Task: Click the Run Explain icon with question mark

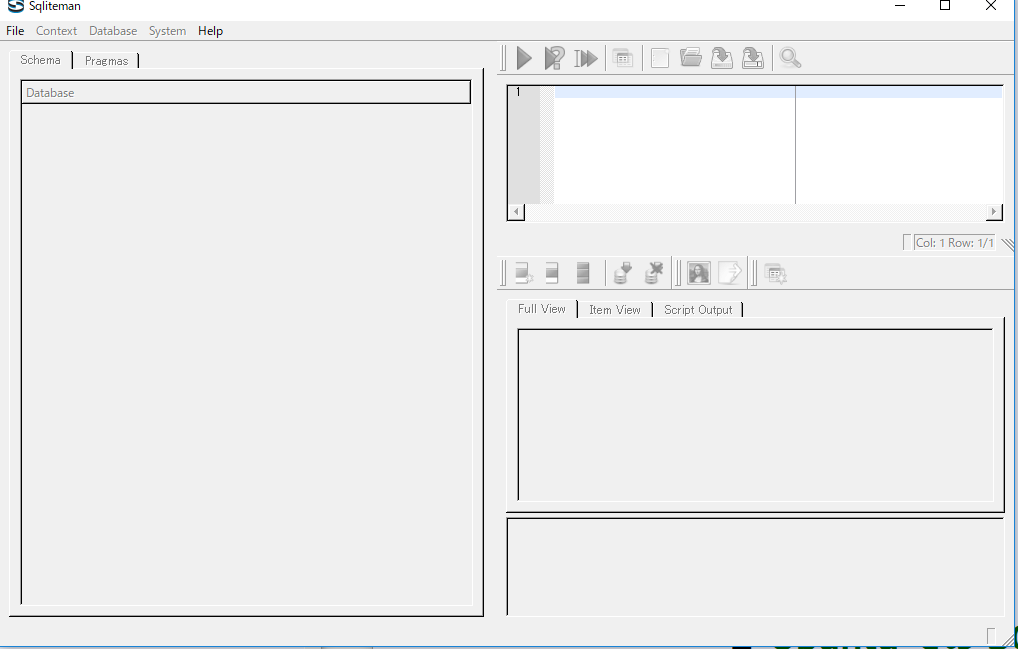Action: 554,59
